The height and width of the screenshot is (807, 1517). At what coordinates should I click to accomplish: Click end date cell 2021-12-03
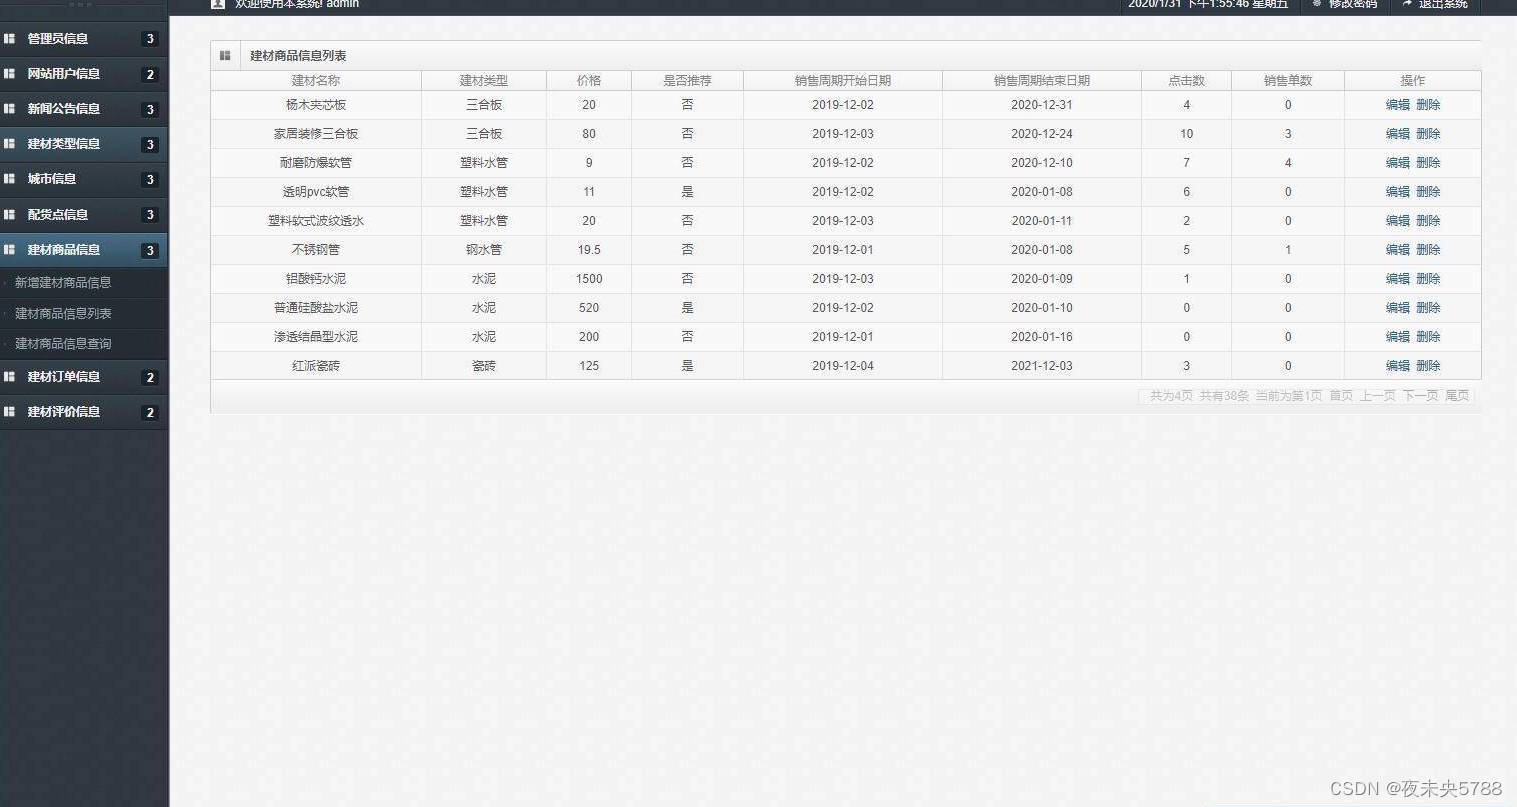click(1042, 366)
